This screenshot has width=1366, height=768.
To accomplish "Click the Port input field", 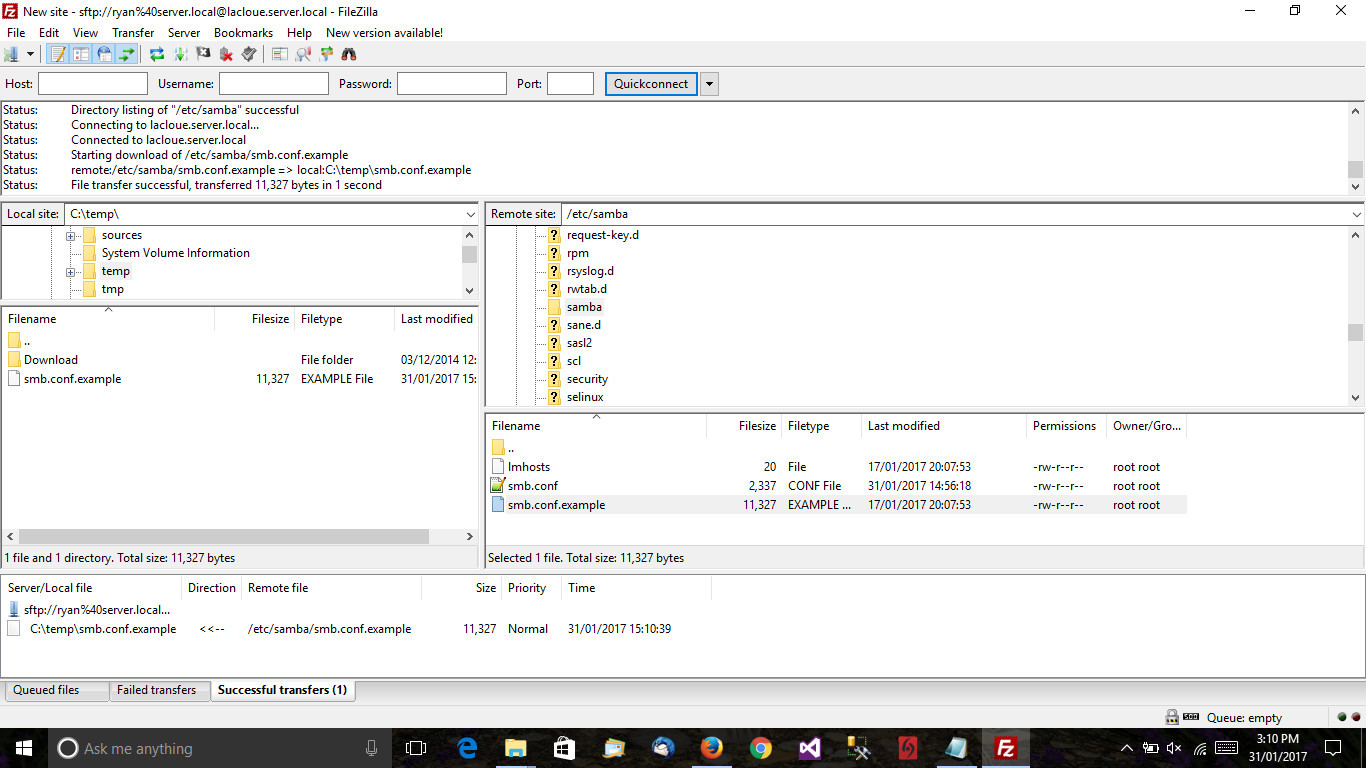I will click(x=571, y=84).
